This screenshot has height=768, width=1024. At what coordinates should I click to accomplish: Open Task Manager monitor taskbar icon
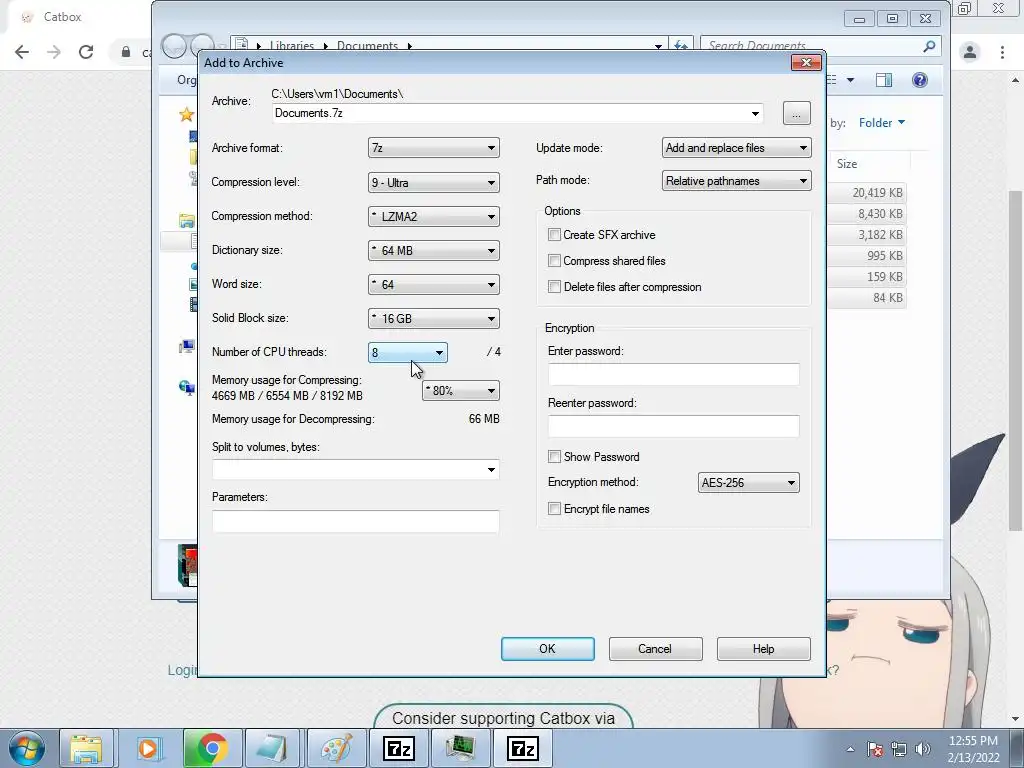(460, 748)
